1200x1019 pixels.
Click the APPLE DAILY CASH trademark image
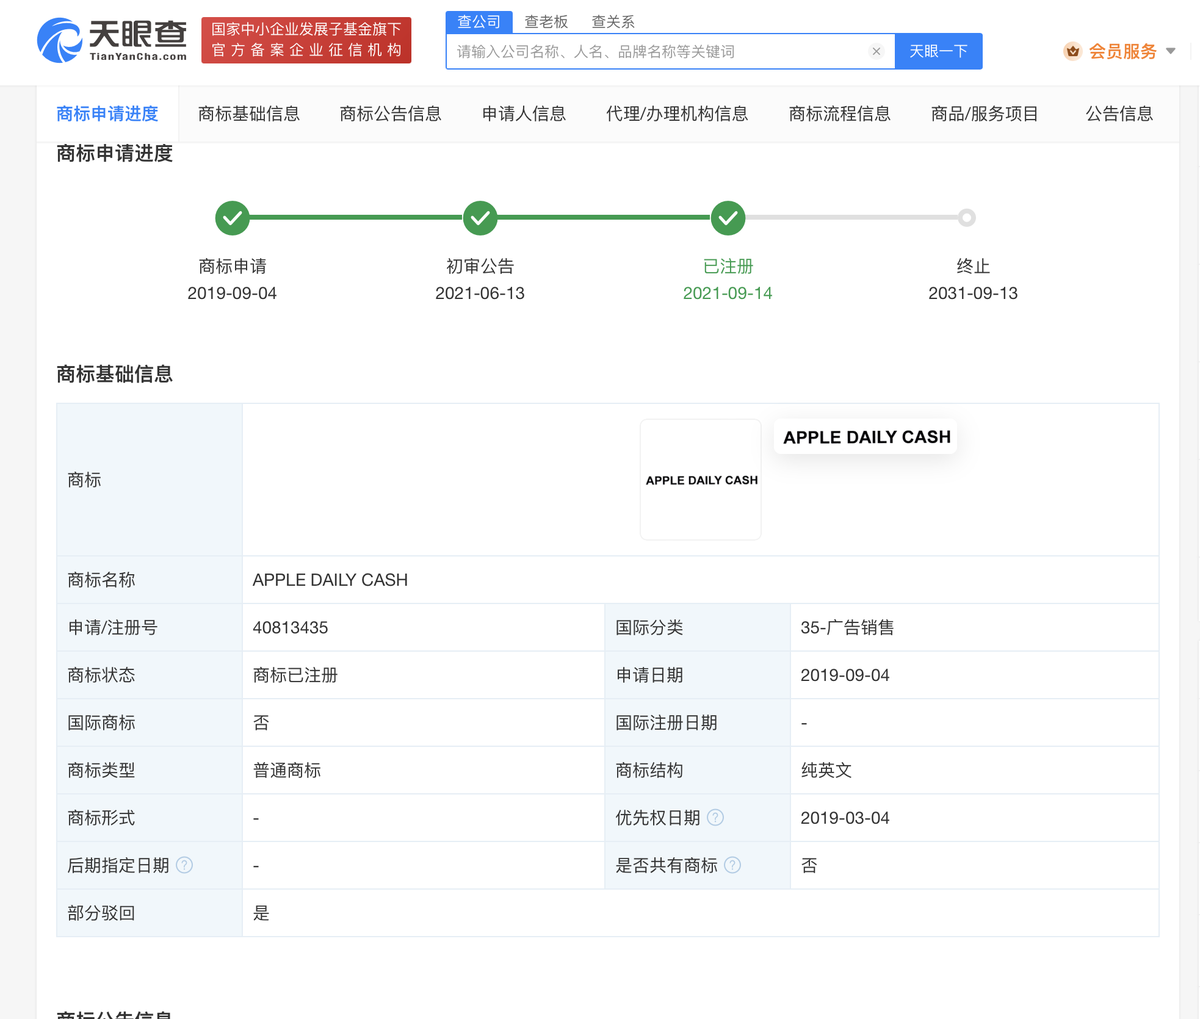click(700, 479)
